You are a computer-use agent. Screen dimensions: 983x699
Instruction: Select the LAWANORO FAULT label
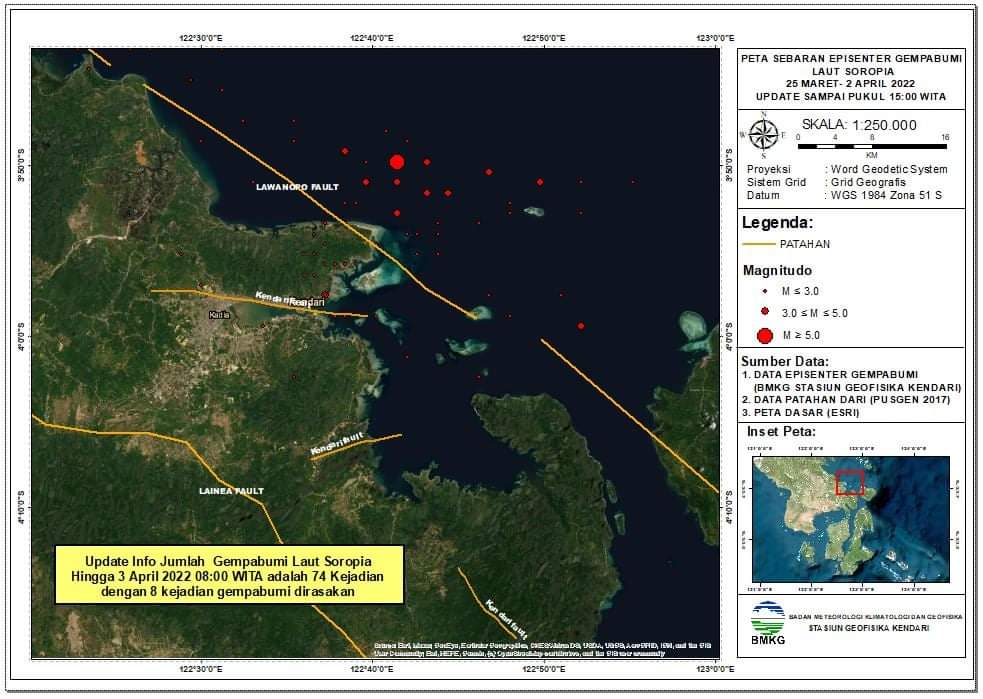[297, 187]
